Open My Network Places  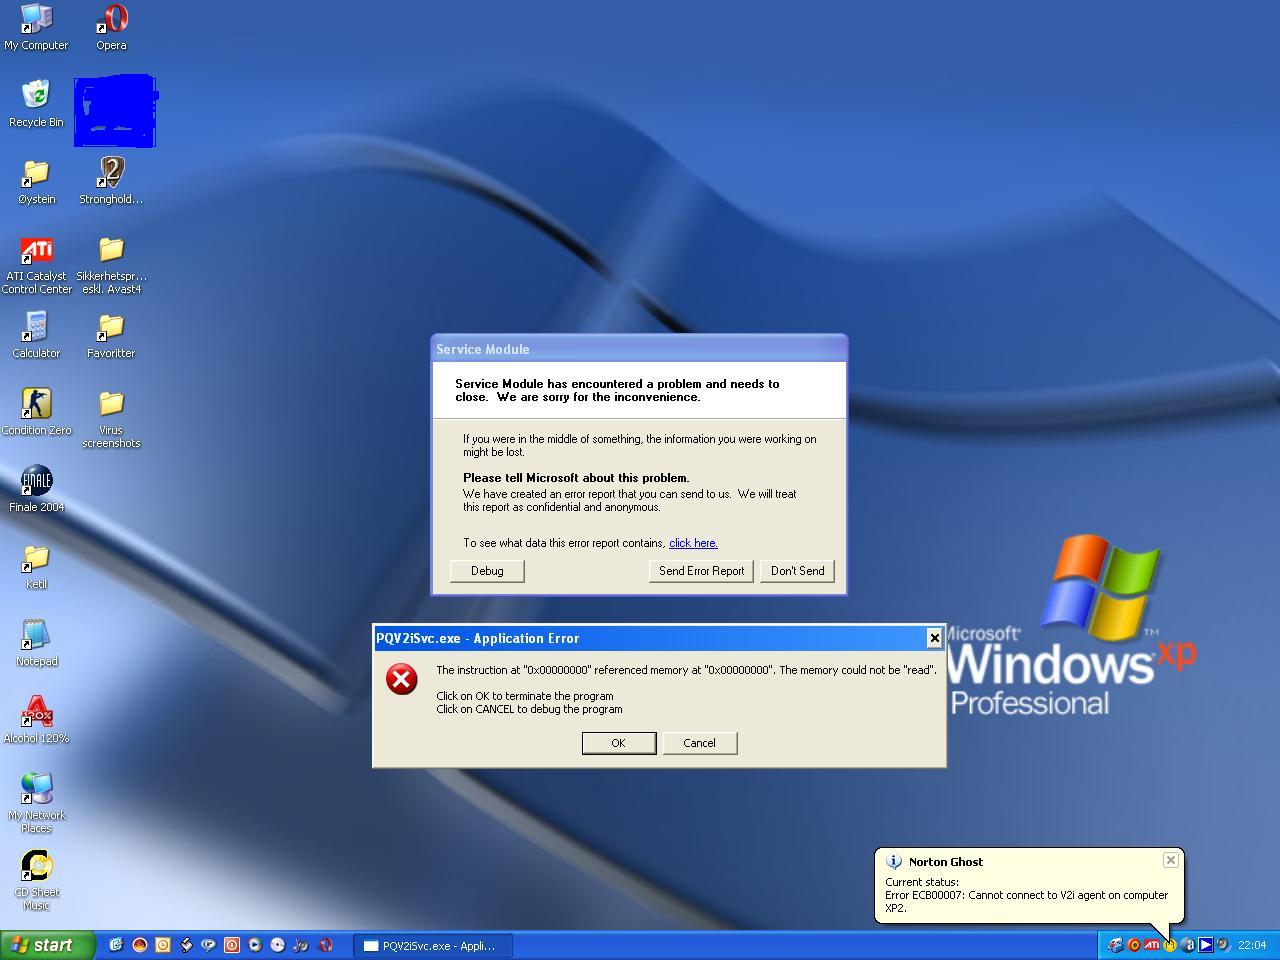coord(36,802)
